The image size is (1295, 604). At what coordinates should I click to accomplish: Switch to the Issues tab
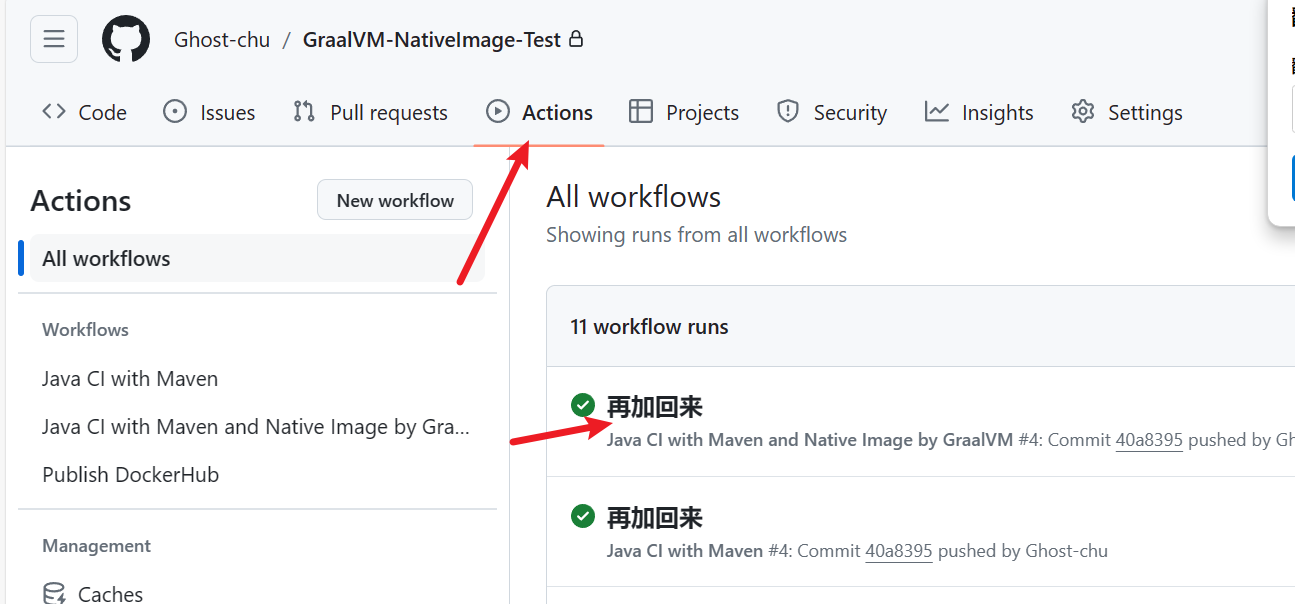point(209,112)
